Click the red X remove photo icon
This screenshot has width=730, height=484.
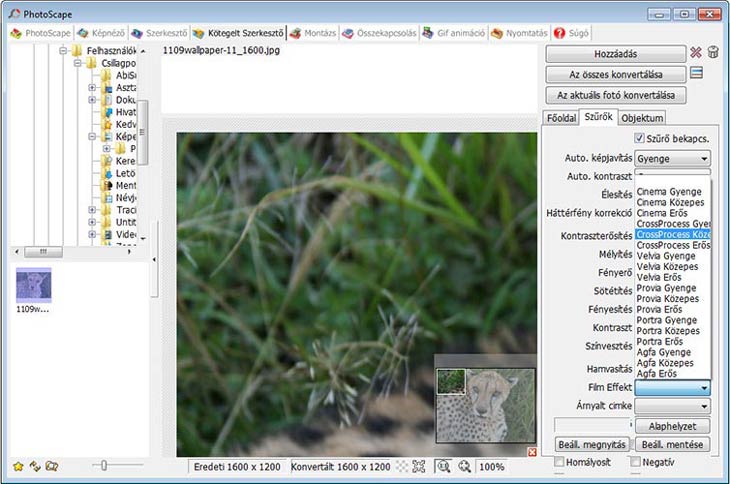point(696,53)
